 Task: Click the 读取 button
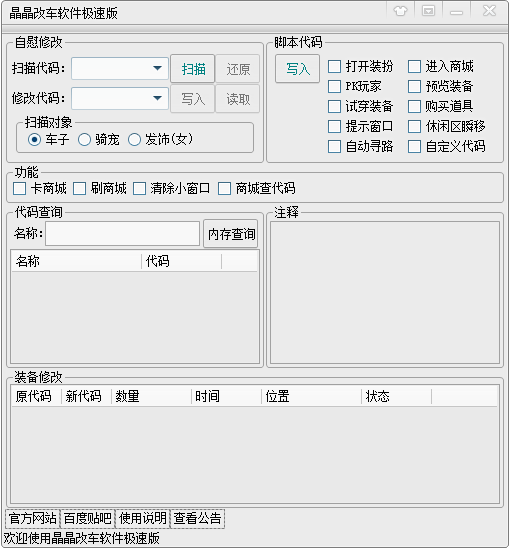238,99
